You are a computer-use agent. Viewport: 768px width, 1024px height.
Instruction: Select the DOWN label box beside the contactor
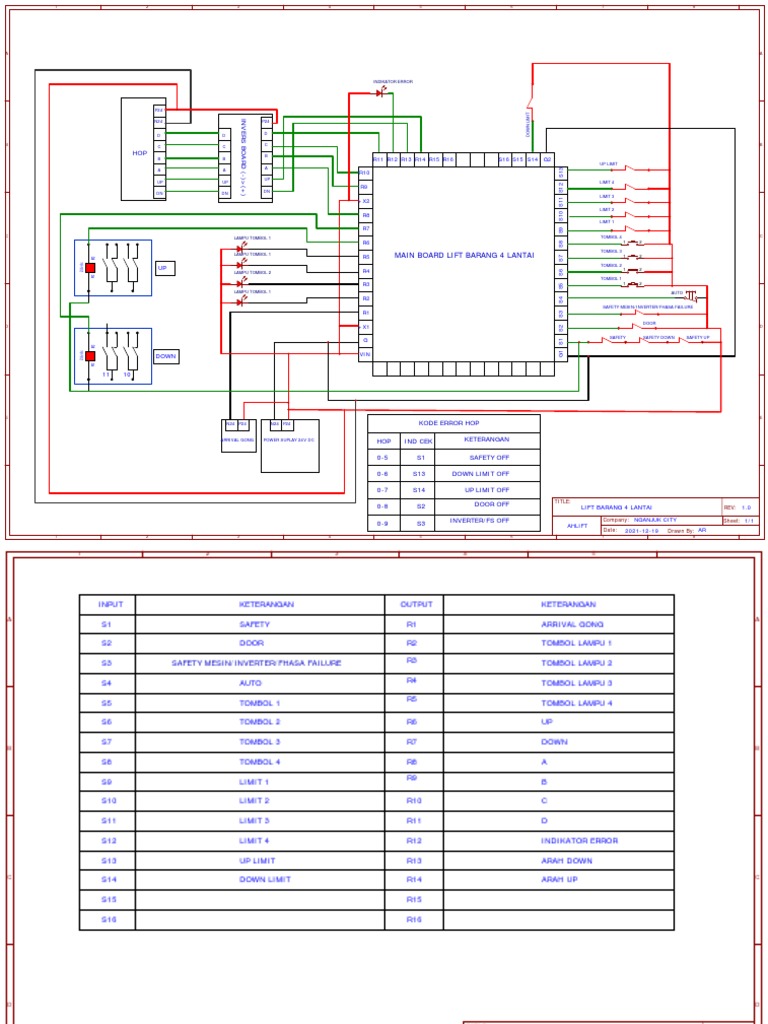(x=166, y=357)
